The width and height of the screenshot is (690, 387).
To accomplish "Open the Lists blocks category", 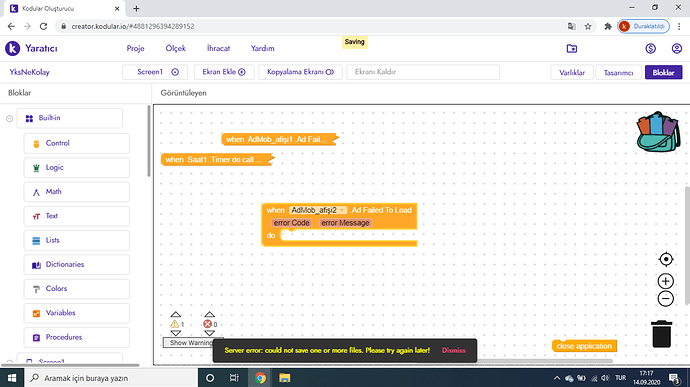I will coord(77,240).
